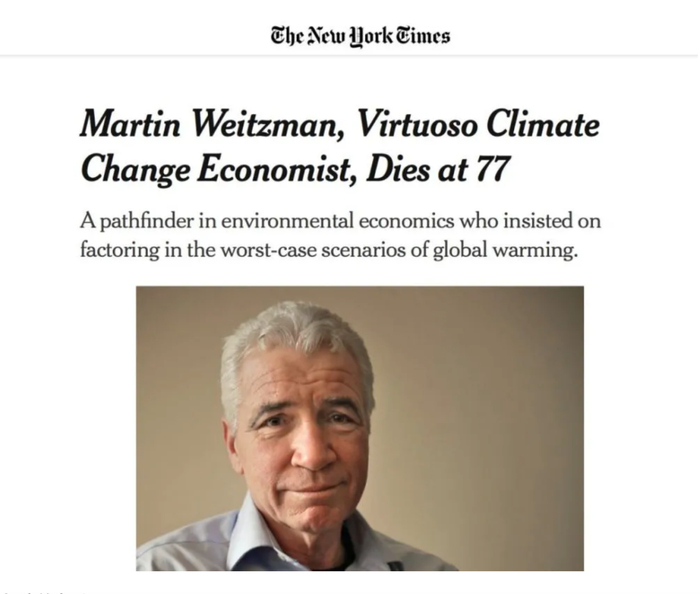Click the cut-off photo credit text at bottom left
Screen dimensions: 700x594
pos(42,590)
